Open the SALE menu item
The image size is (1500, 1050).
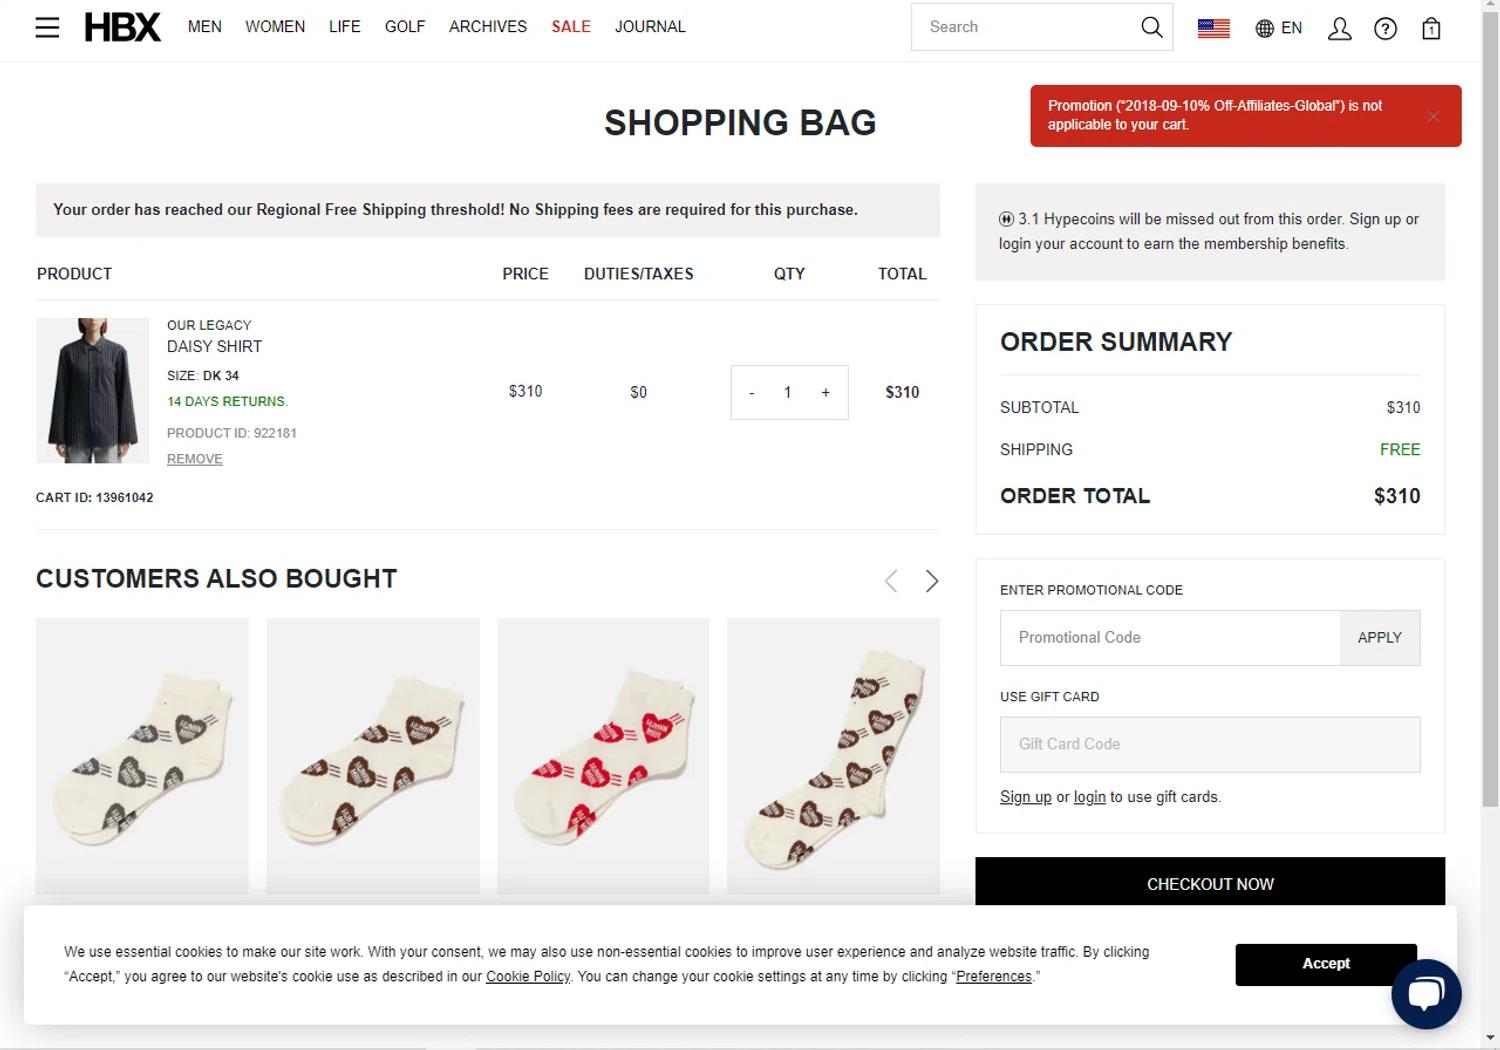[571, 27]
